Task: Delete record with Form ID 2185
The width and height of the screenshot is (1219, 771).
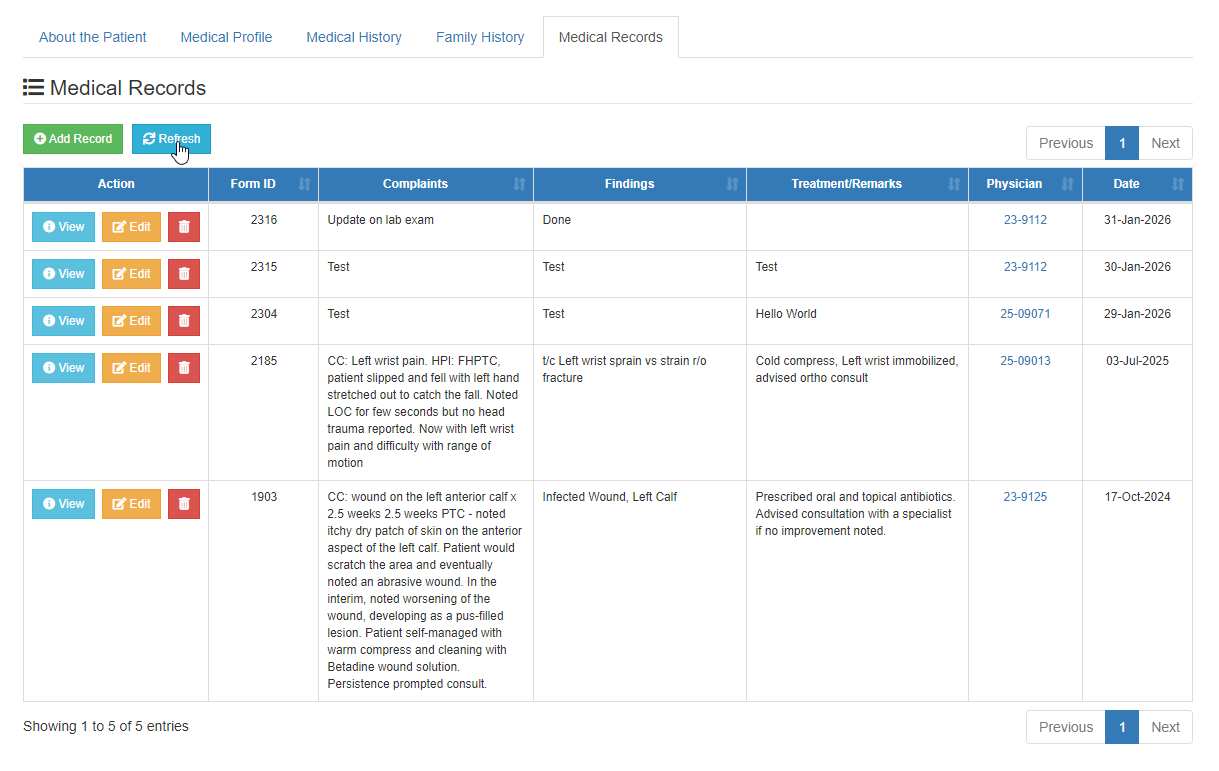Action: 184,368
